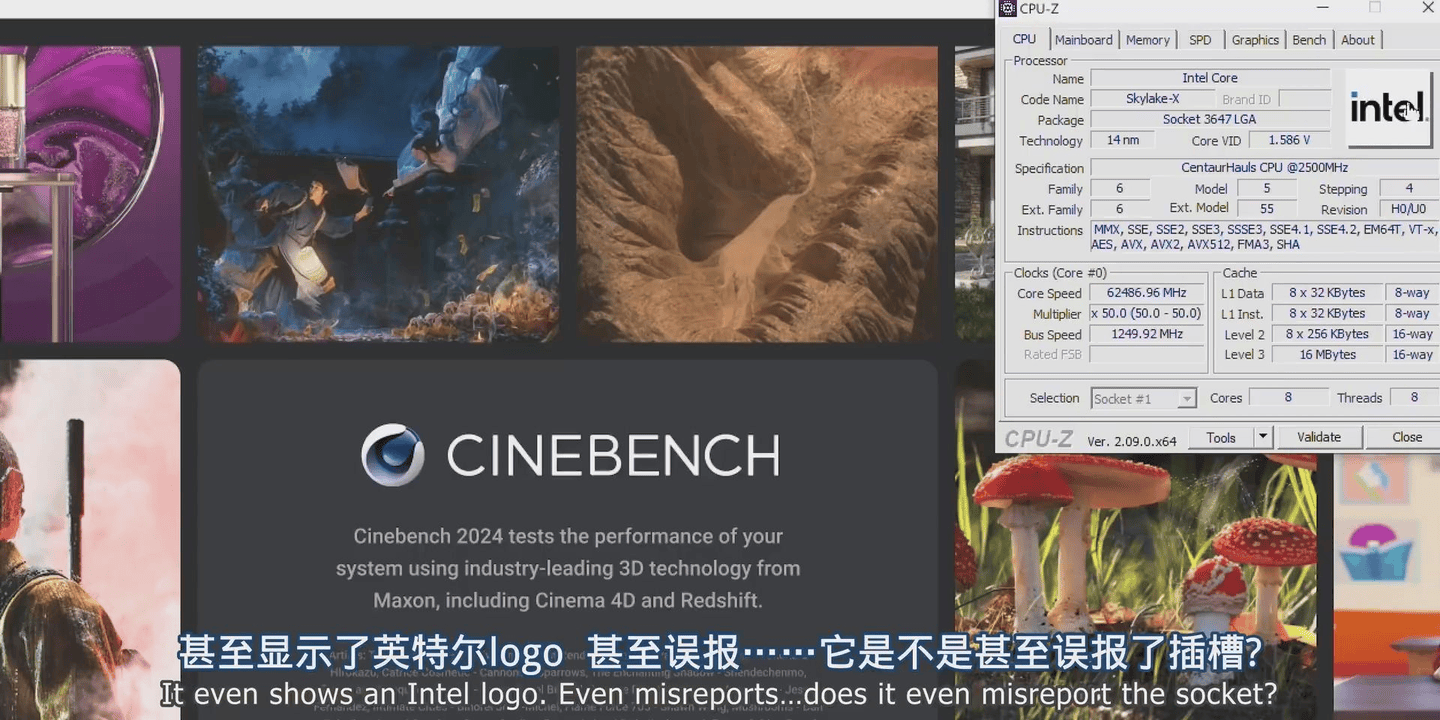Click the night scene with lantern thumbnail
The width and height of the screenshot is (1440, 720).
pyautogui.click(x=377, y=194)
